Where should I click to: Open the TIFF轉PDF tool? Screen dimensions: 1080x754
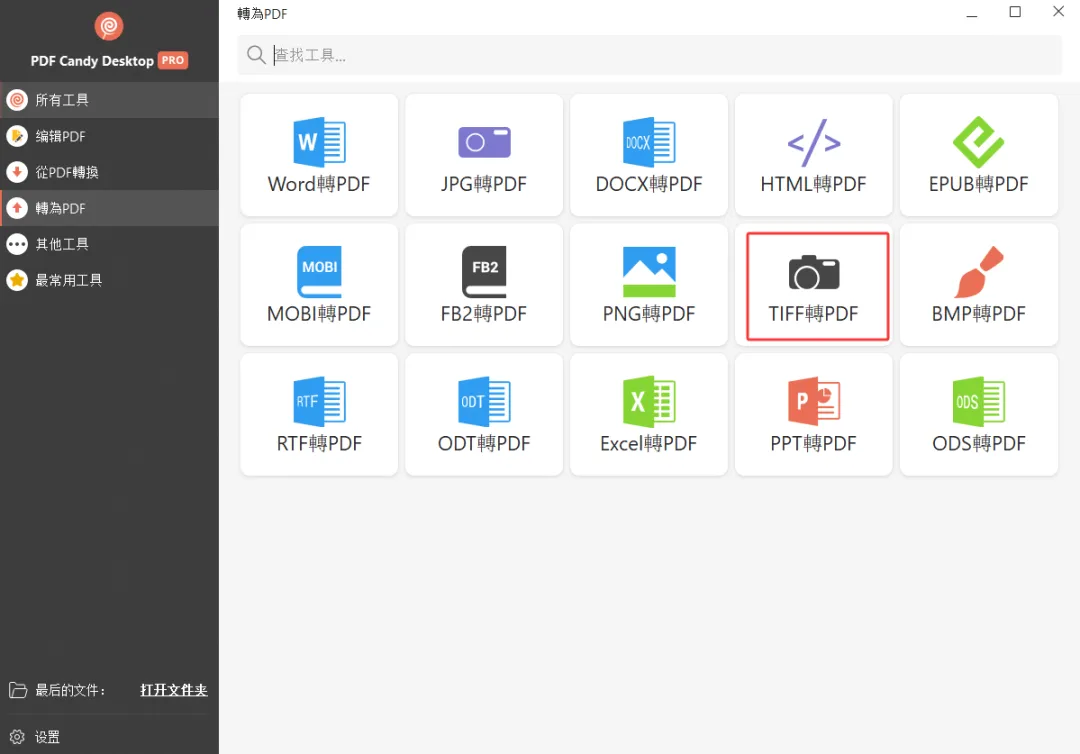(813, 284)
